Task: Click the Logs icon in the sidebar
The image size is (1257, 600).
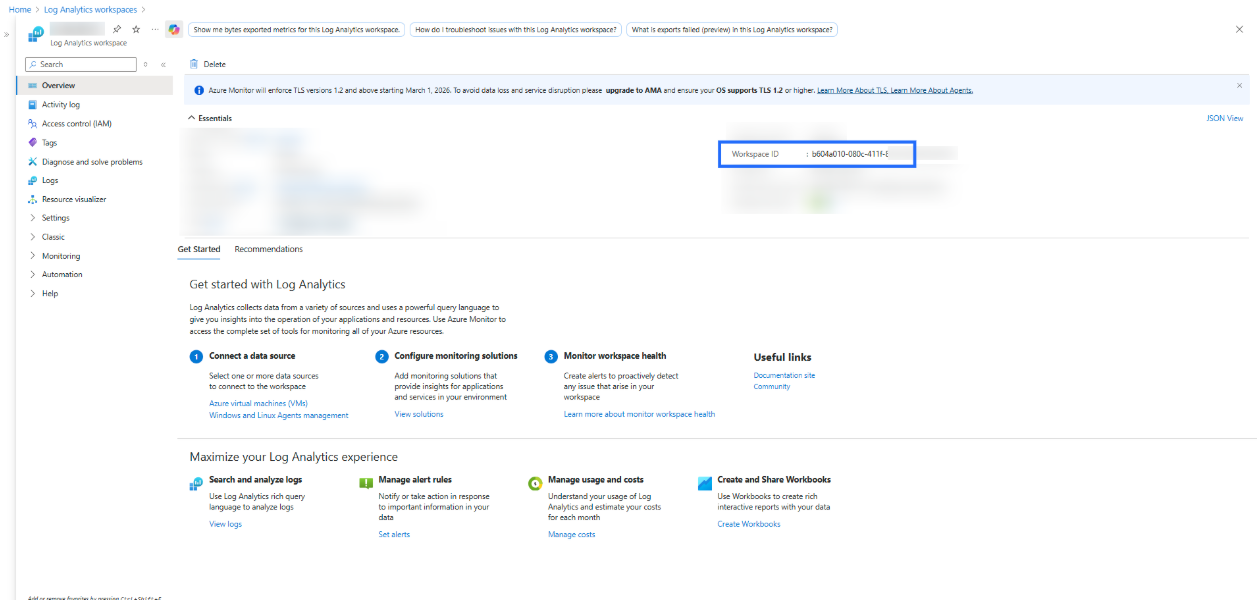Action: [33, 181]
